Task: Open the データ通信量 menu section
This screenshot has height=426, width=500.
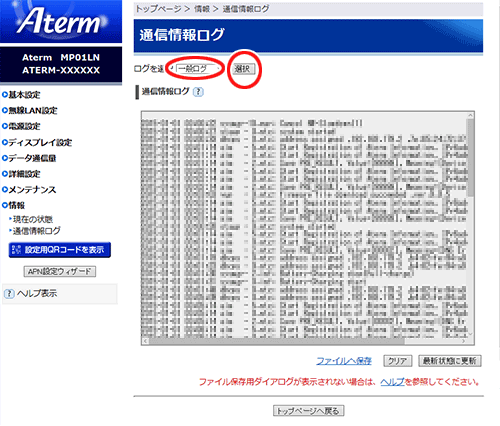Action: pyautogui.click(x=32, y=158)
